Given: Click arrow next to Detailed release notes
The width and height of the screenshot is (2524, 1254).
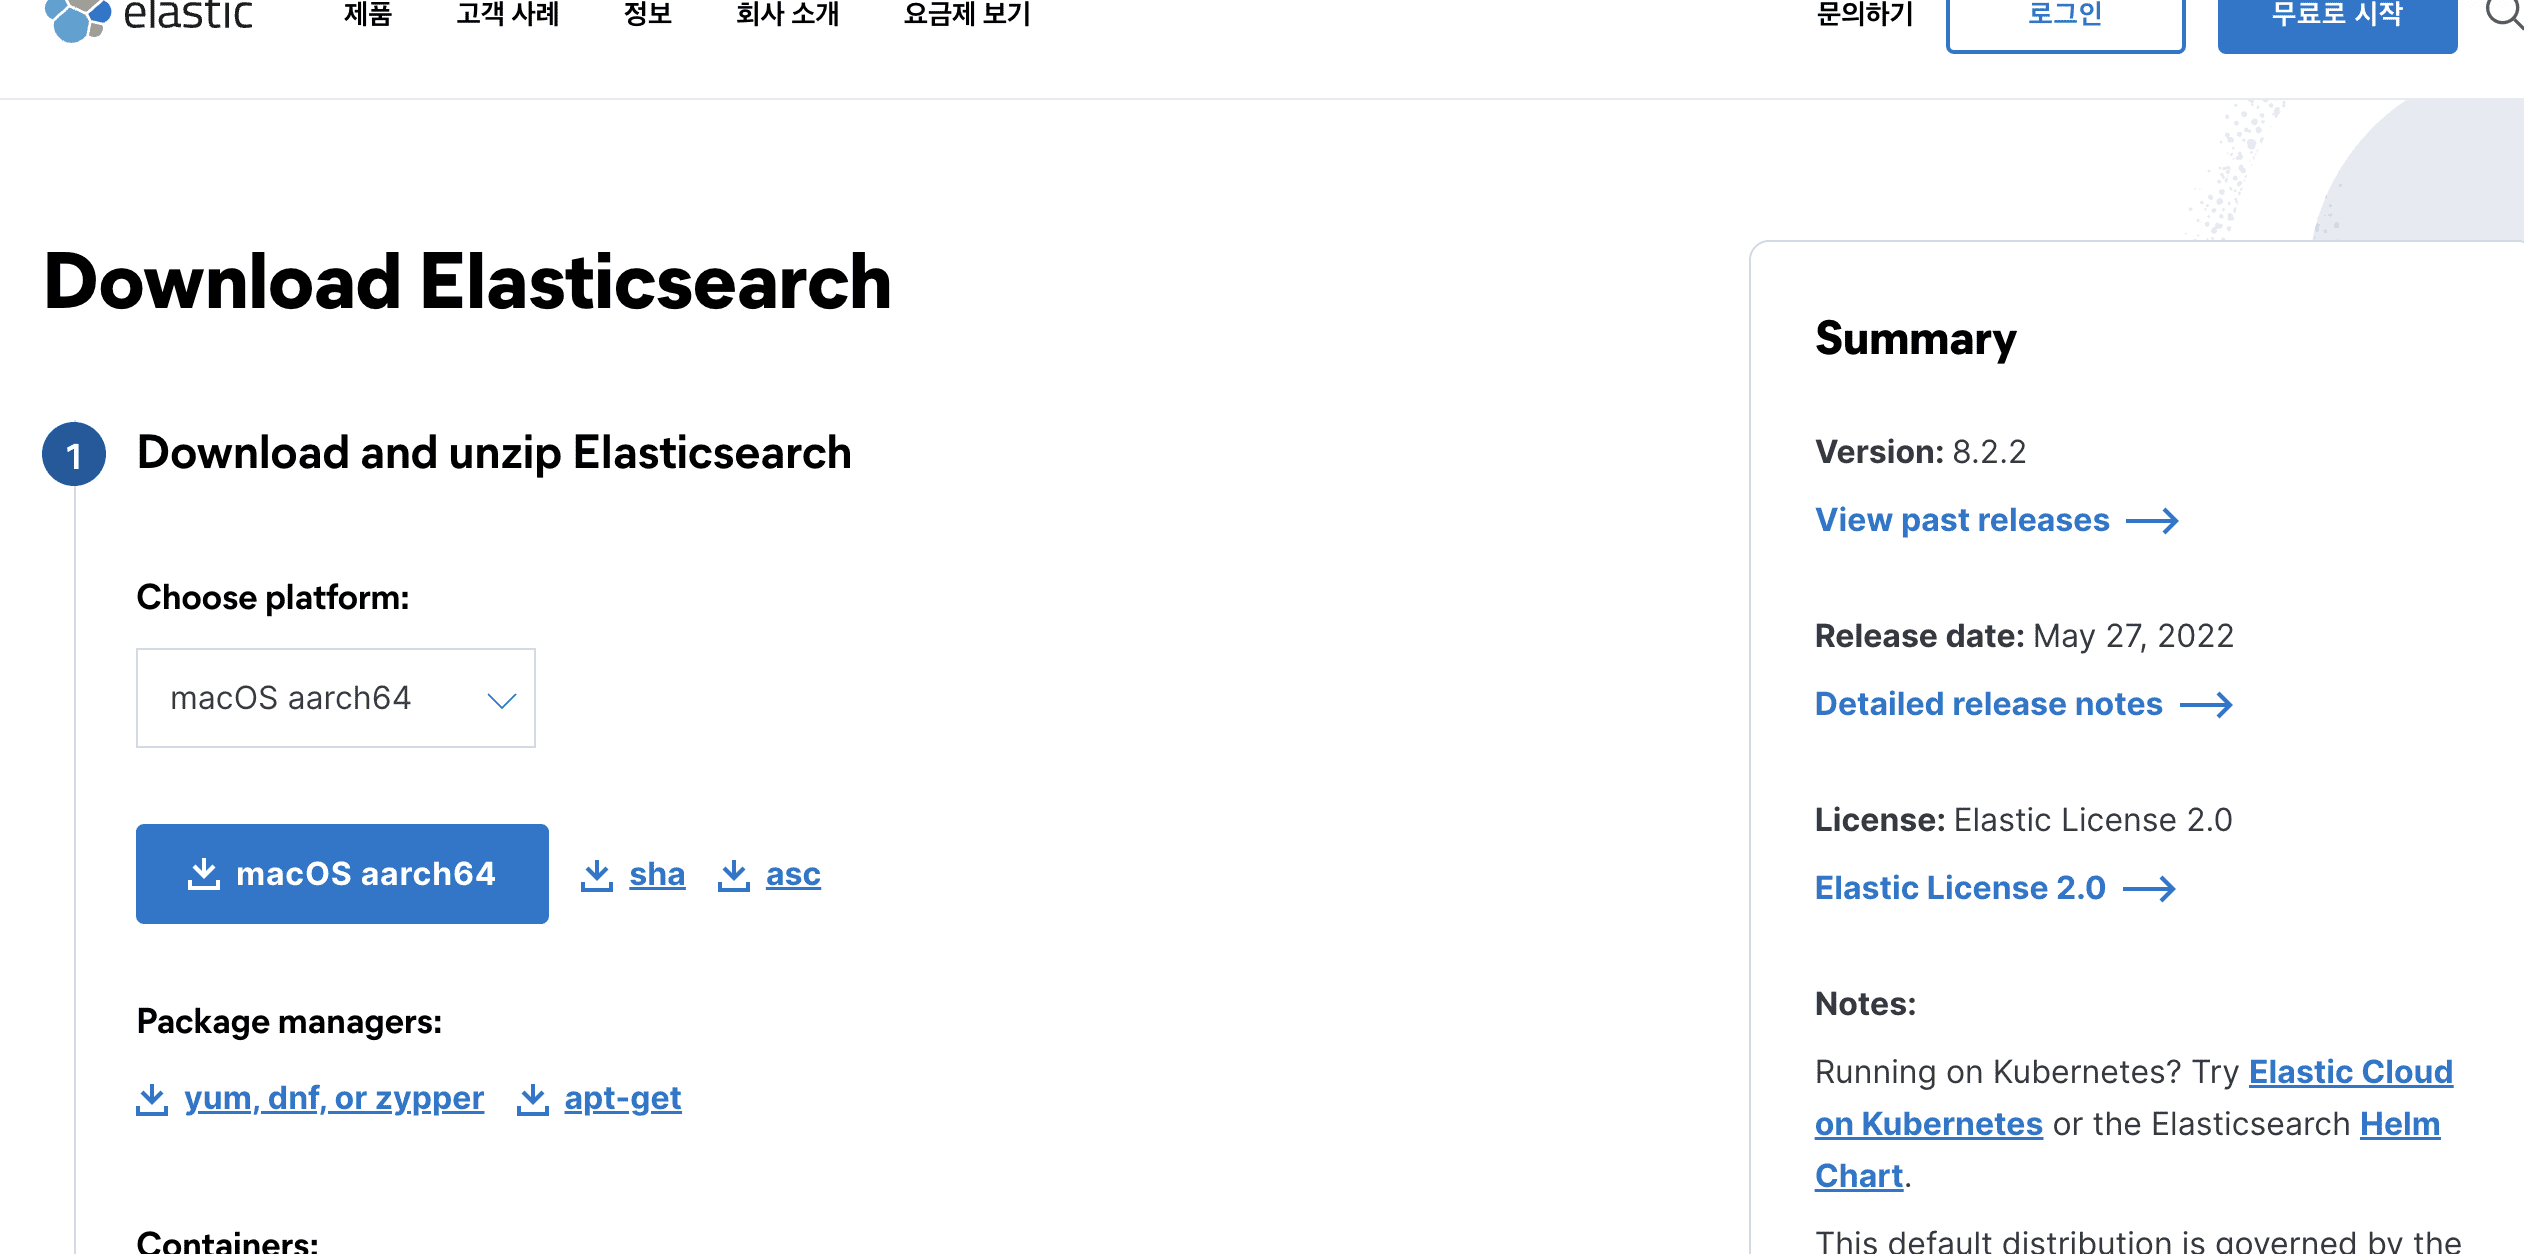Looking at the screenshot, I should click(x=2206, y=705).
